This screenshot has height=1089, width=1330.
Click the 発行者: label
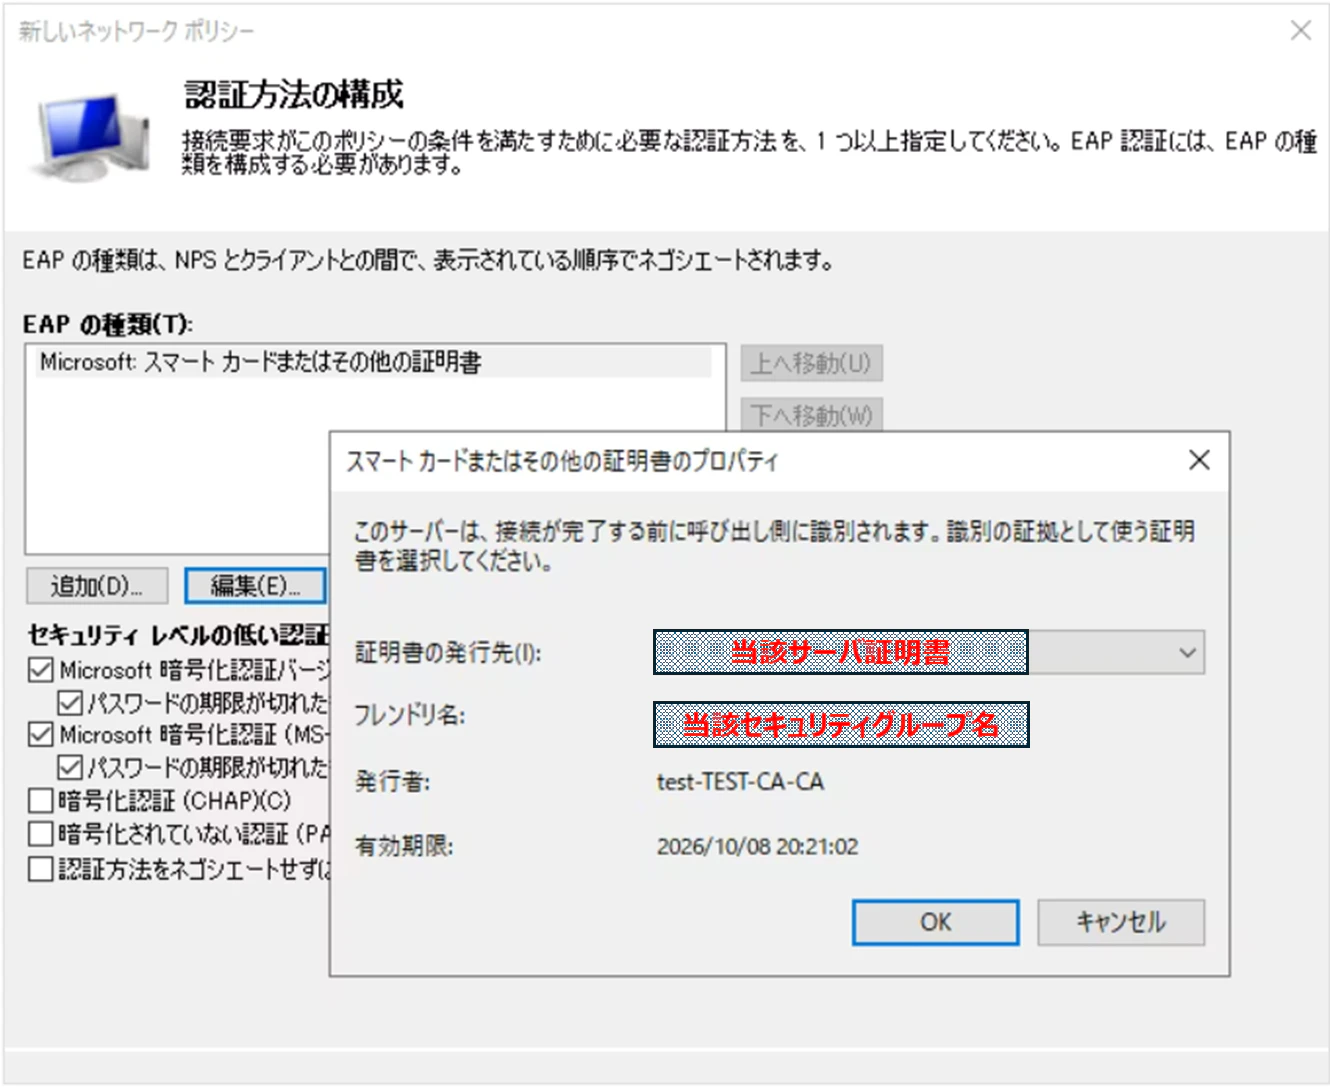(392, 782)
